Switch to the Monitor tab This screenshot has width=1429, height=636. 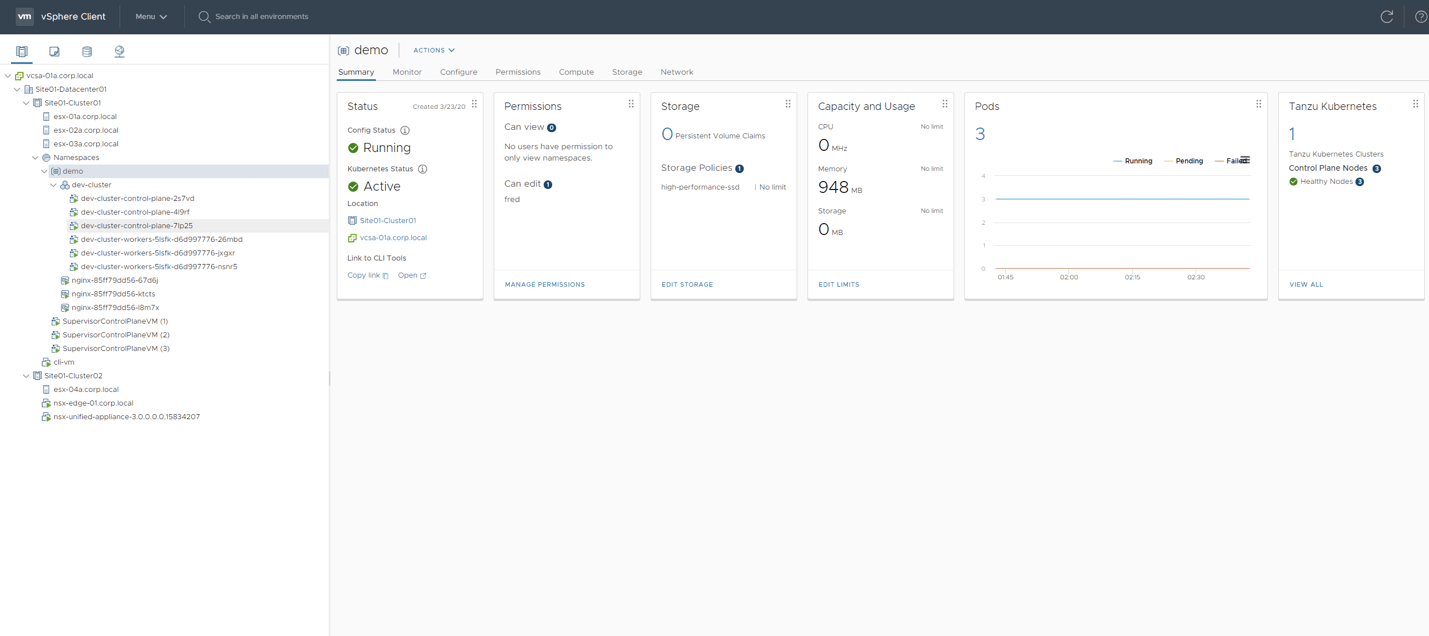(407, 72)
